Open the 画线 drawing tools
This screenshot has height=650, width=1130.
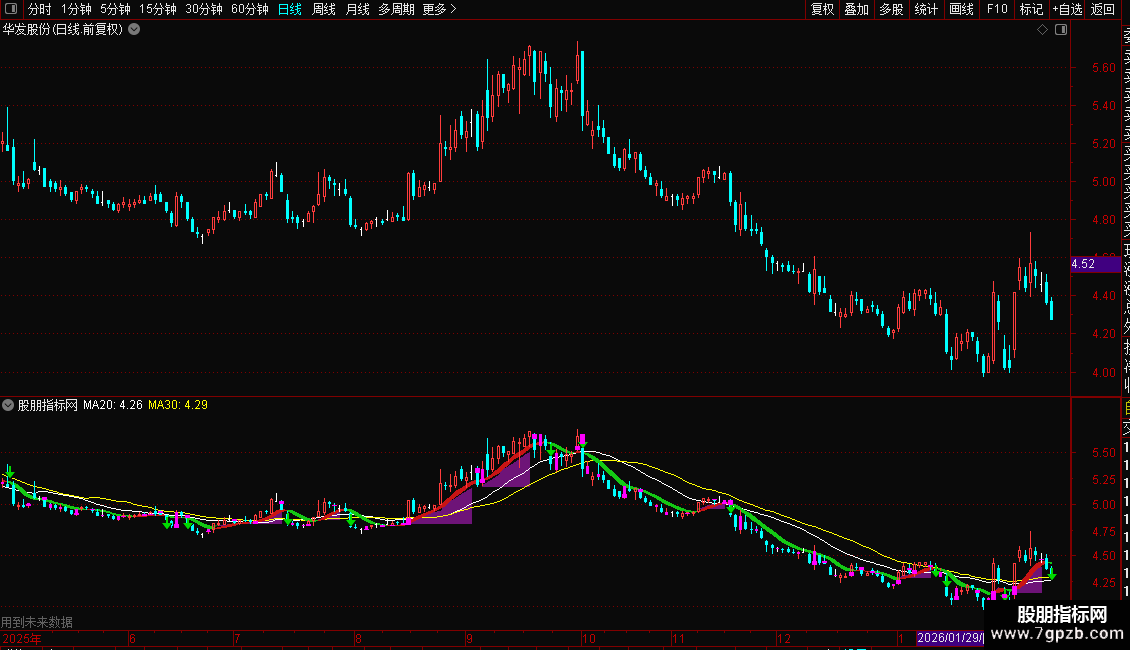click(x=961, y=9)
